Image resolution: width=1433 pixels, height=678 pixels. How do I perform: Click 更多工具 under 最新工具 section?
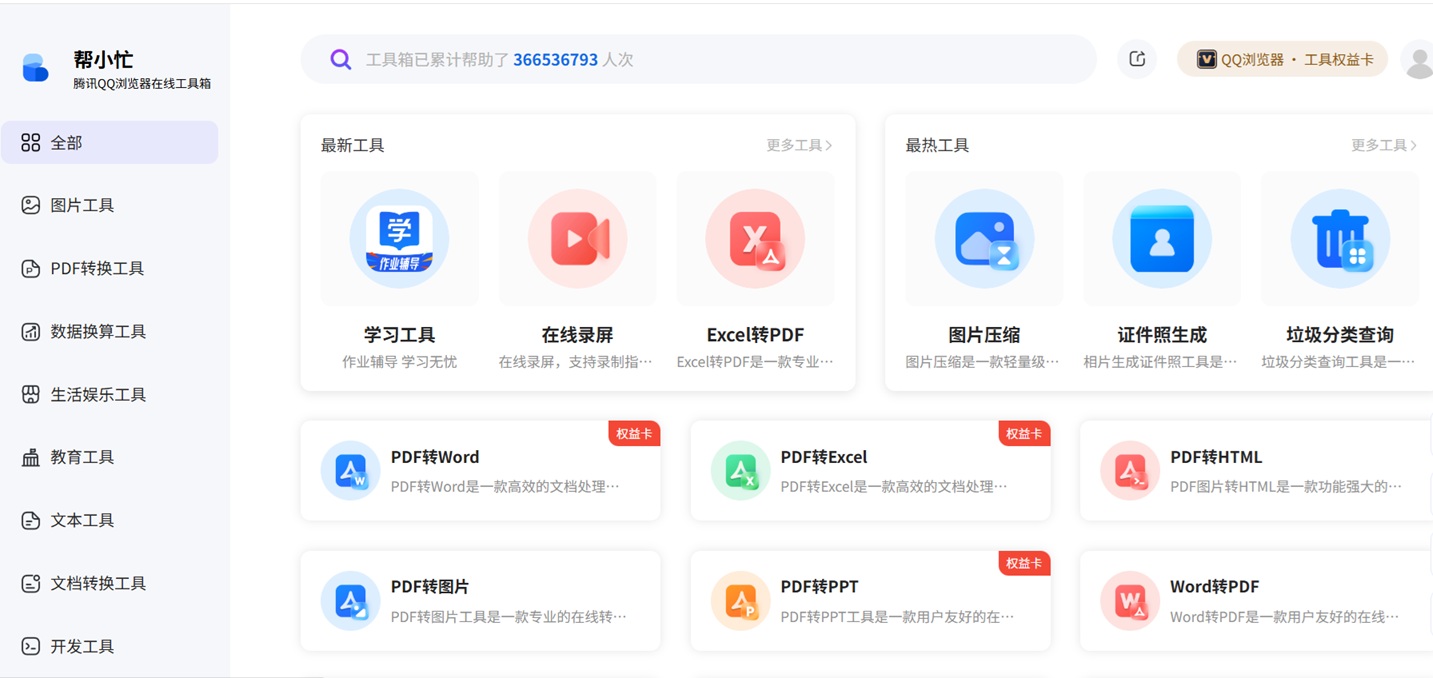[x=798, y=144]
